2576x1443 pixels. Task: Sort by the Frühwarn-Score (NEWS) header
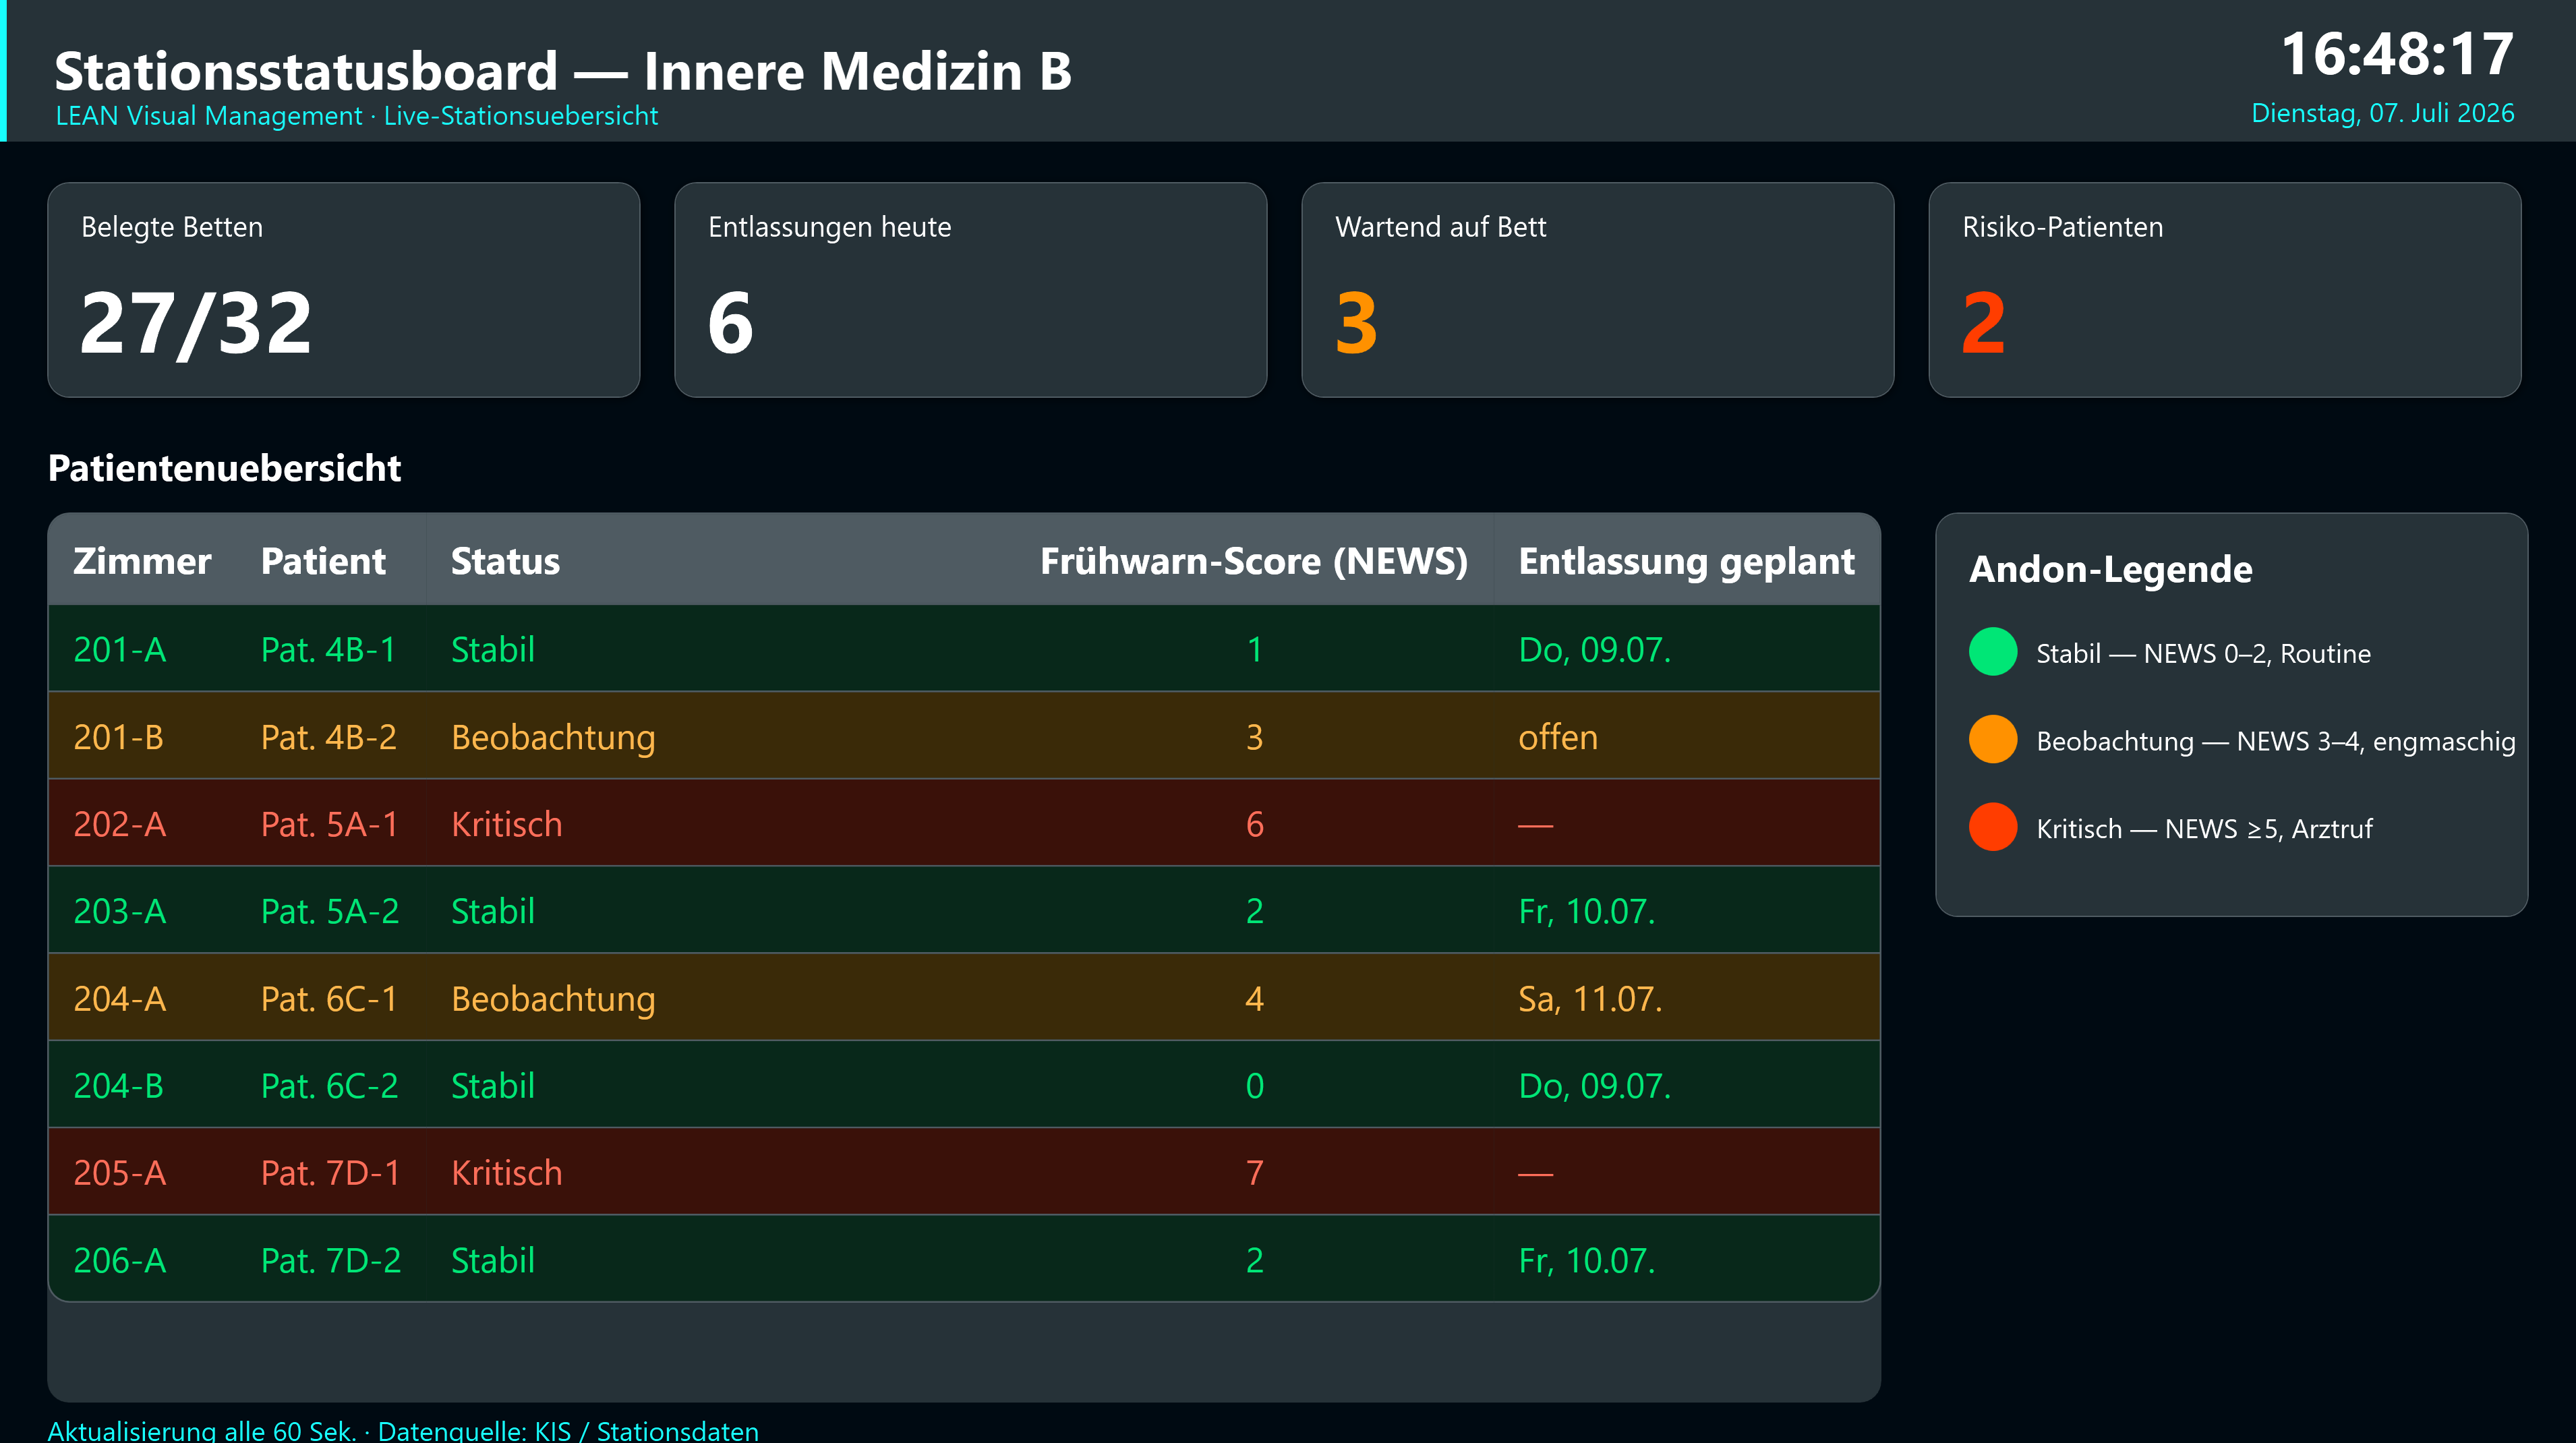tap(1254, 561)
